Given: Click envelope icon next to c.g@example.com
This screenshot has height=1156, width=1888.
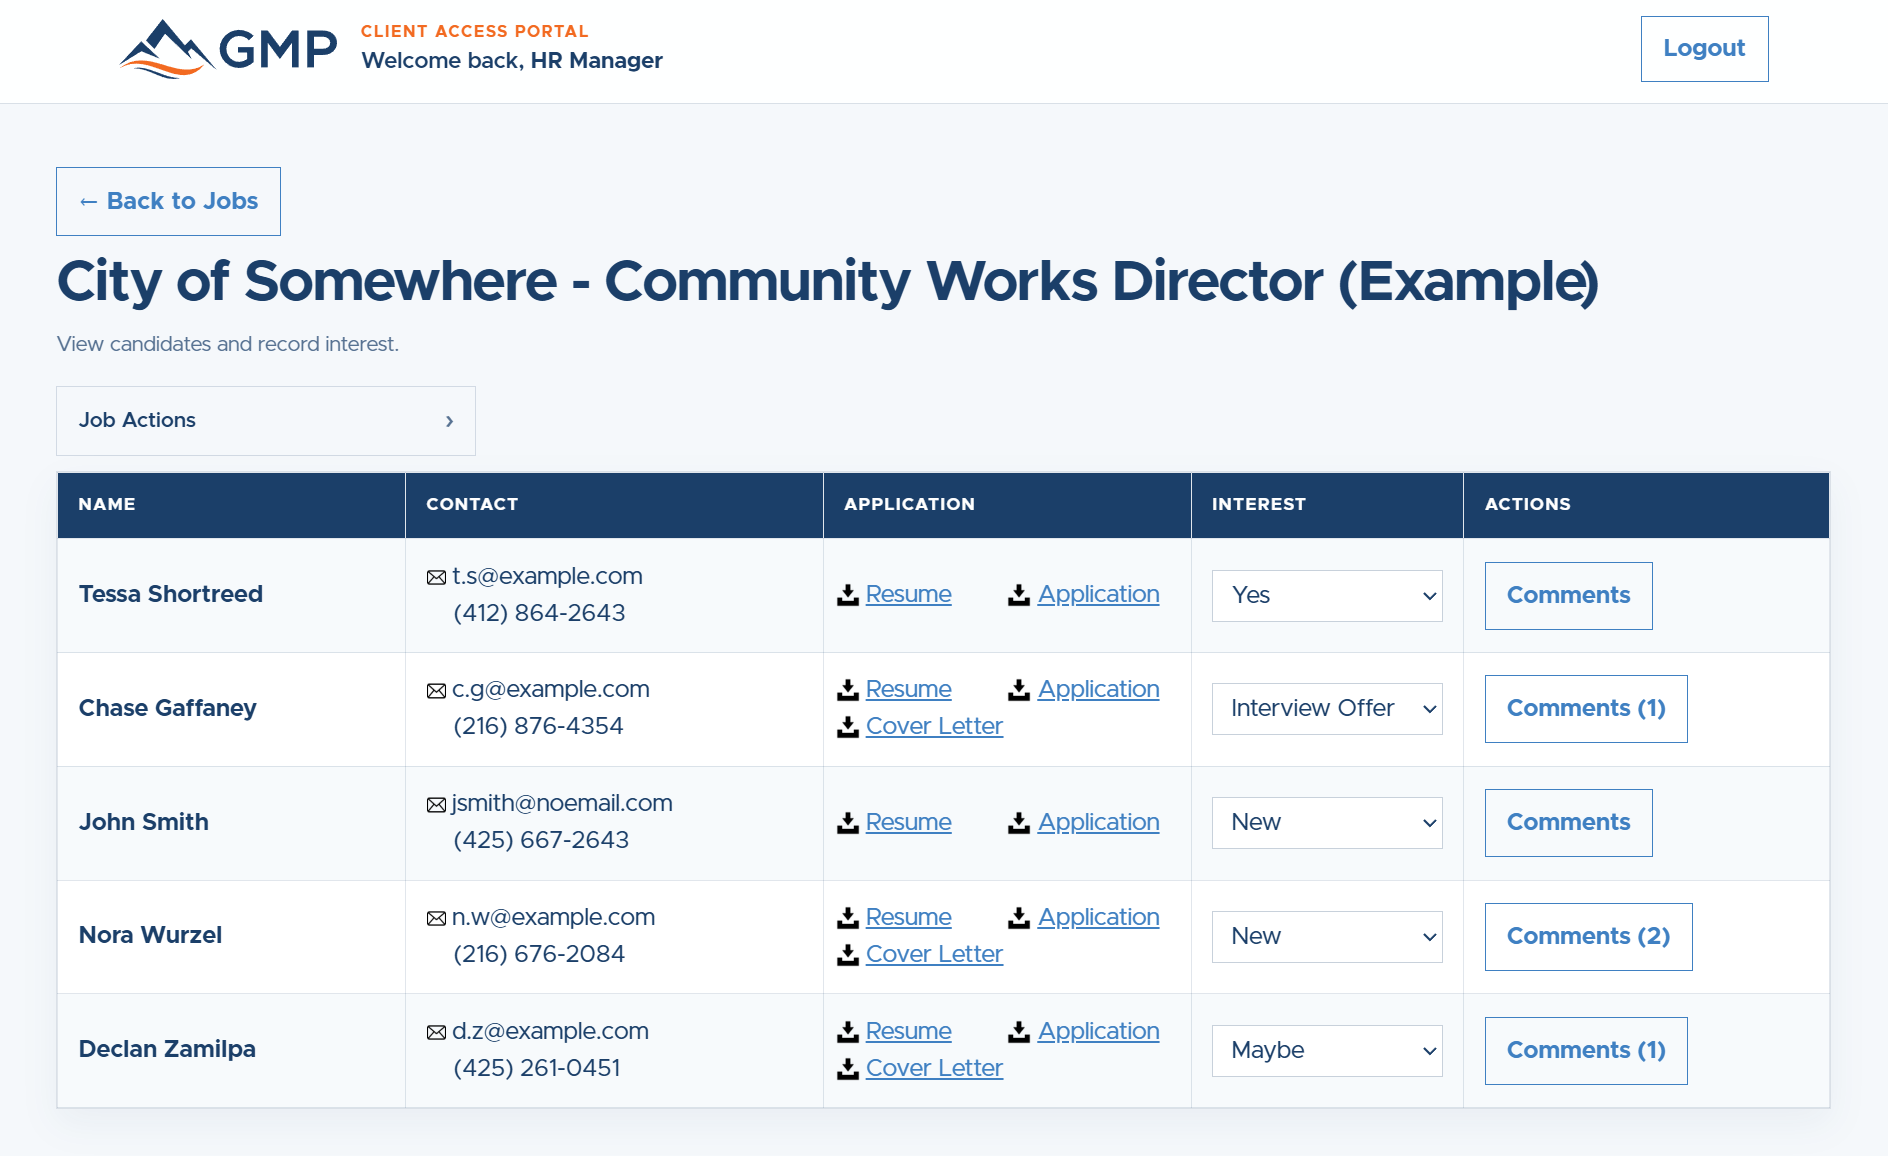Looking at the screenshot, I should tap(436, 691).
